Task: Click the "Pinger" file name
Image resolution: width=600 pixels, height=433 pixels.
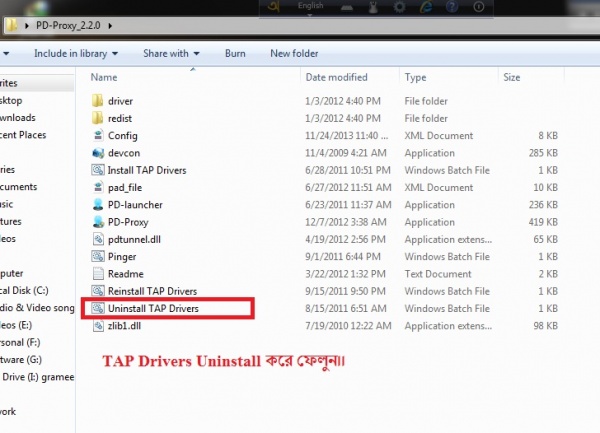Action: point(122,257)
